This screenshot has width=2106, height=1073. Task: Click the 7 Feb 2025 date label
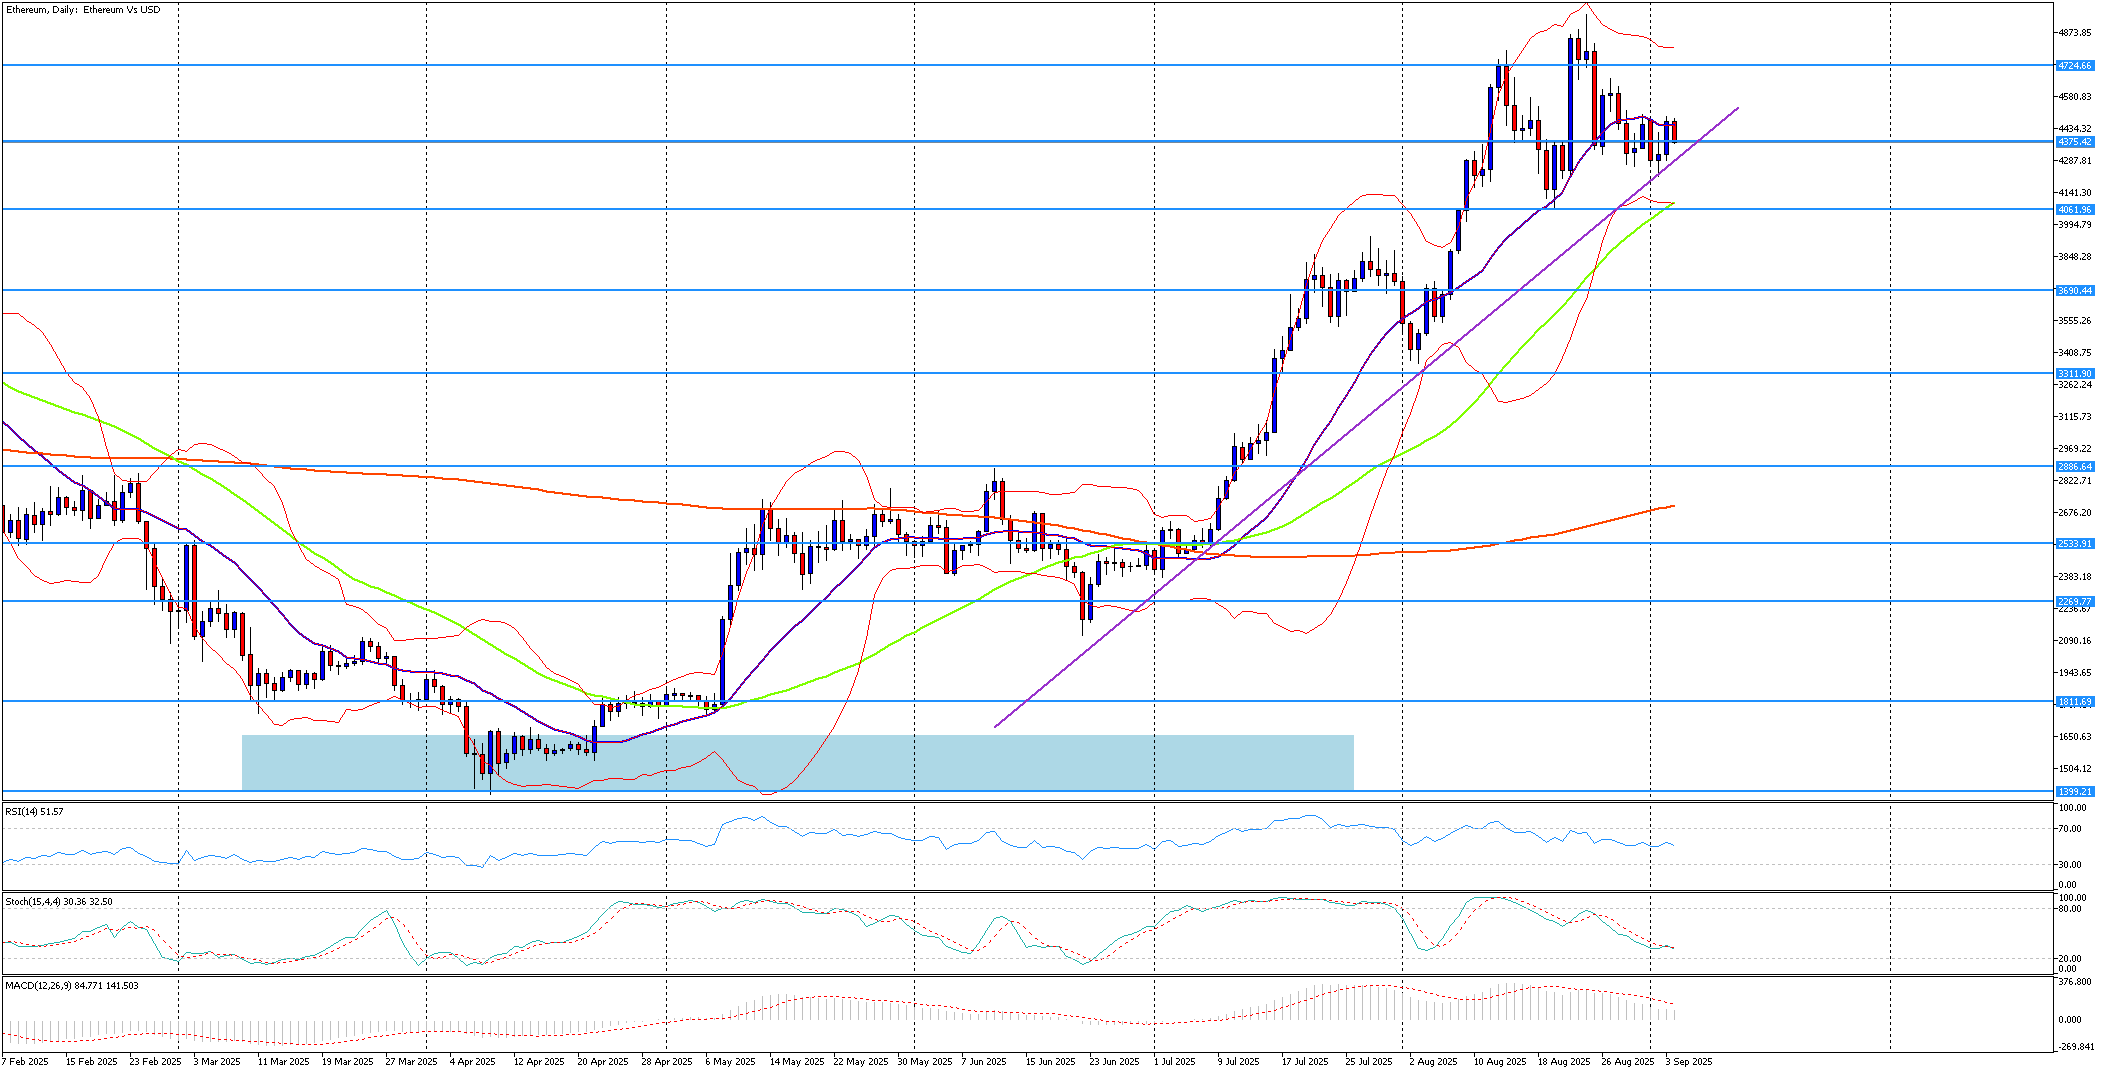pyautogui.click(x=26, y=1062)
